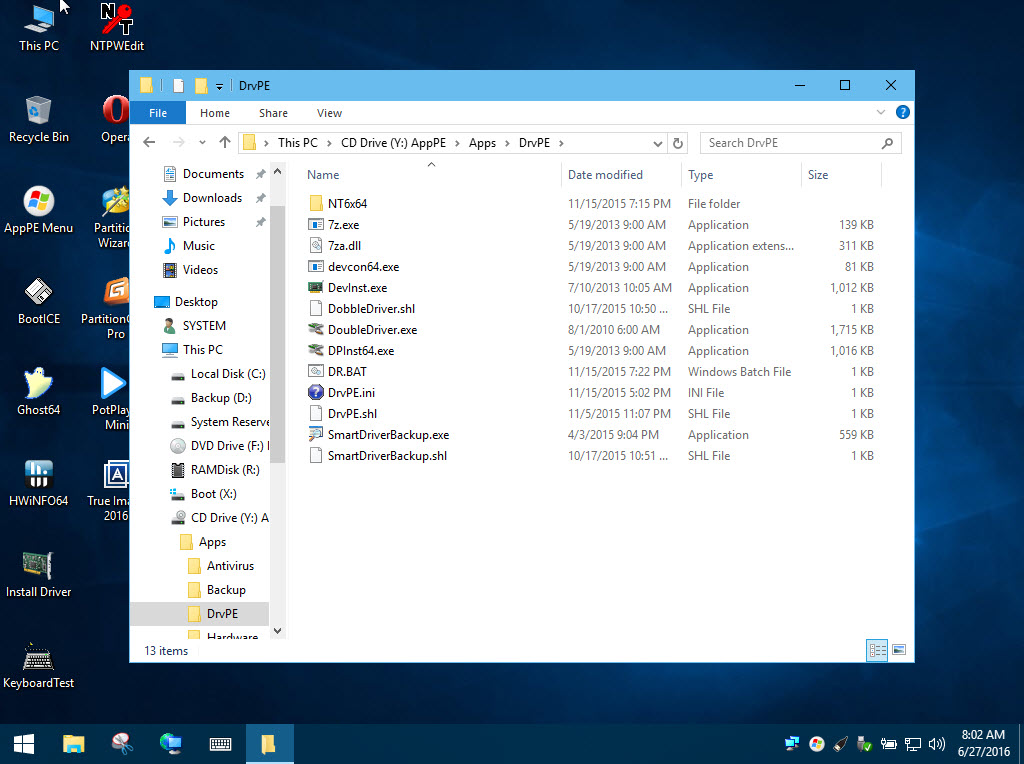Sort files by Date modified column

coord(621,175)
